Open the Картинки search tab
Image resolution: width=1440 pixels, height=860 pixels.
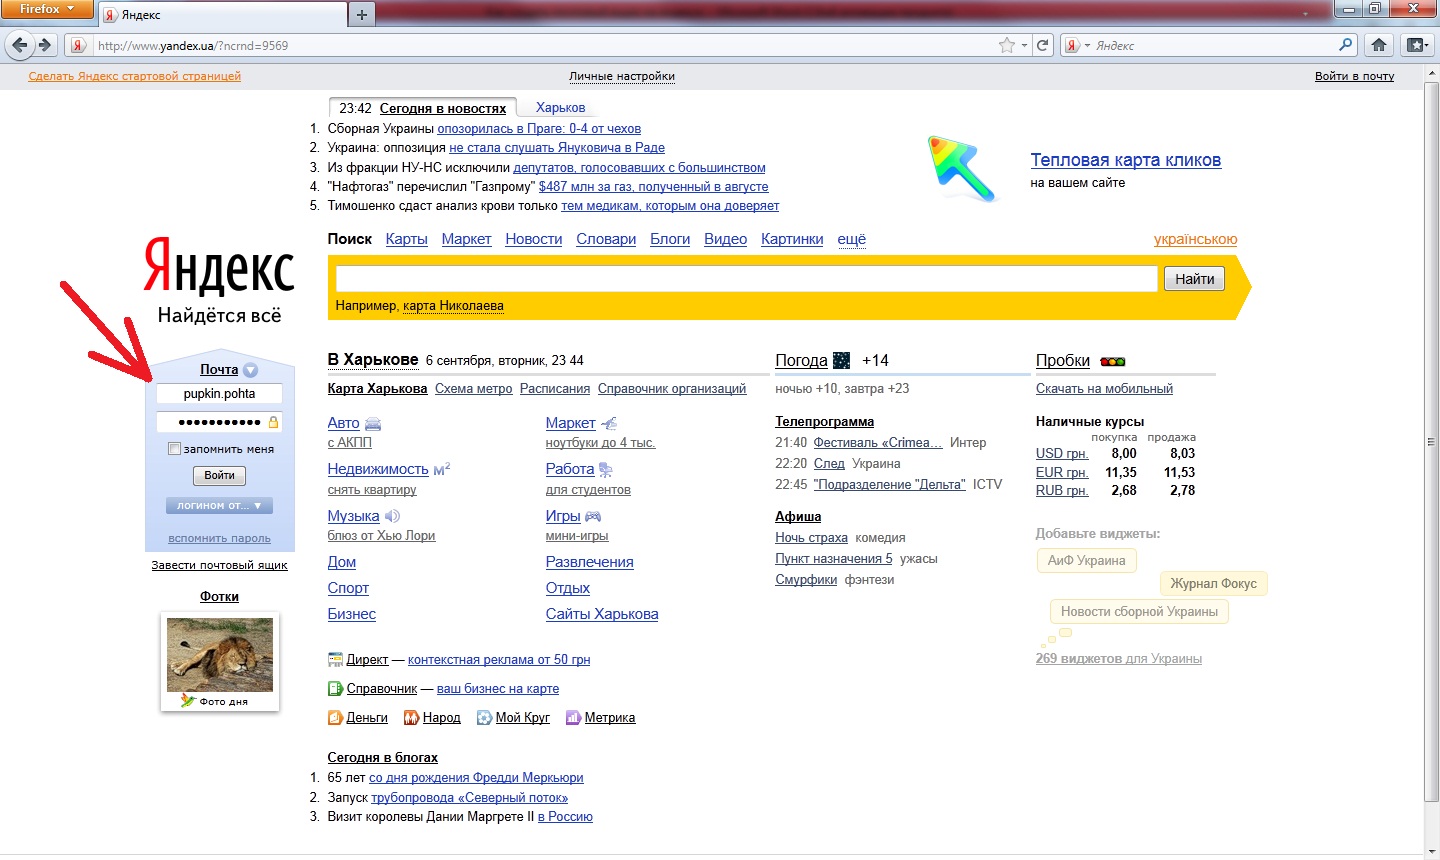pyautogui.click(x=792, y=239)
